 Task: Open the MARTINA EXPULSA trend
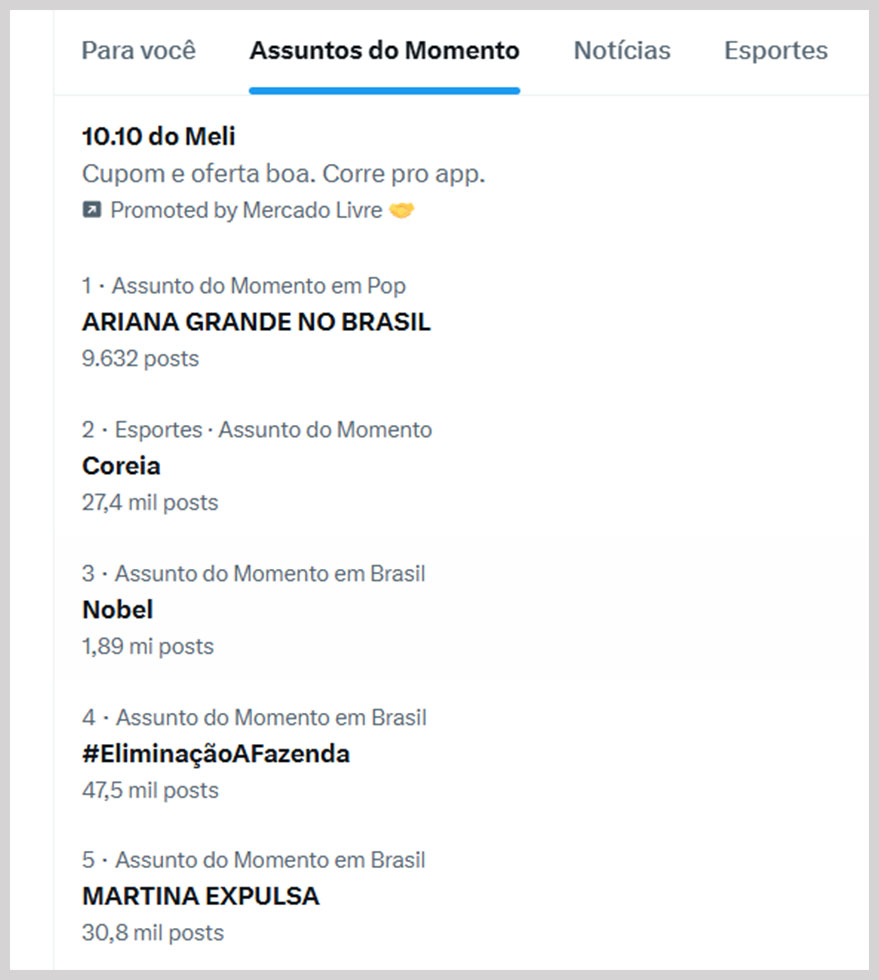pos(201,897)
